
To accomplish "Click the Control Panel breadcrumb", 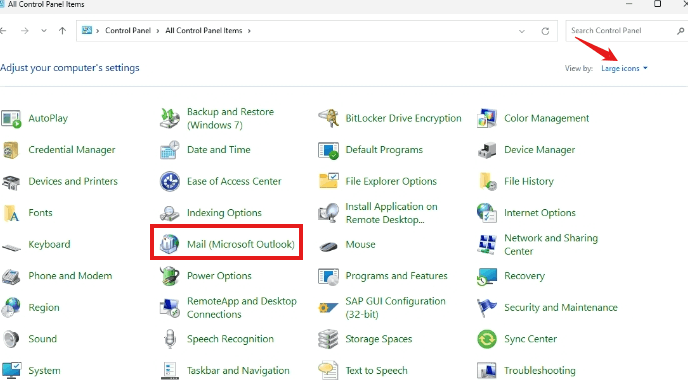I will point(128,31).
